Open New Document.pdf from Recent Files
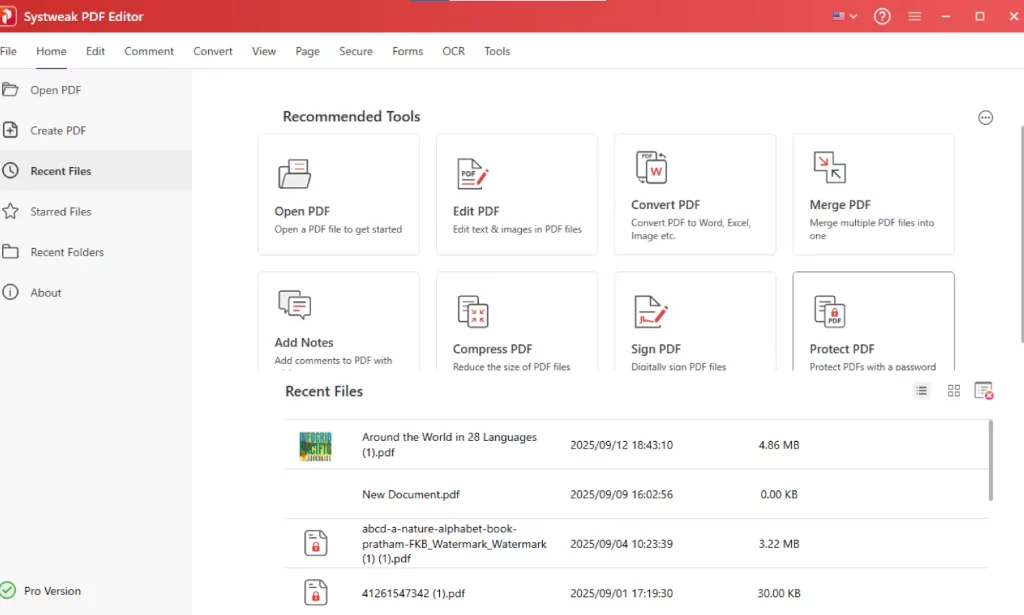The height and width of the screenshot is (615, 1024). (x=411, y=494)
